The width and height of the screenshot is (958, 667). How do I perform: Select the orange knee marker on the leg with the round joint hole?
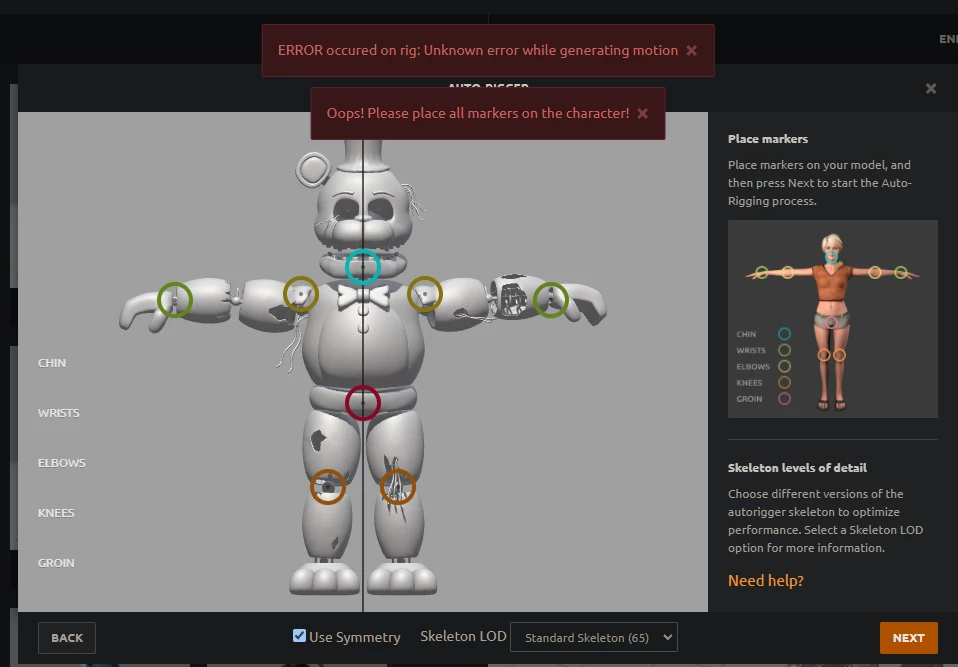click(x=328, y=487)
